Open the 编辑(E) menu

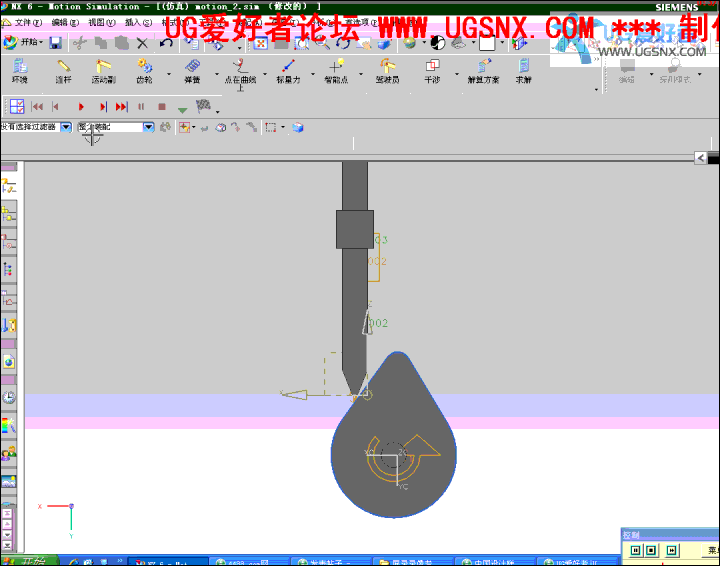point(65,22)
